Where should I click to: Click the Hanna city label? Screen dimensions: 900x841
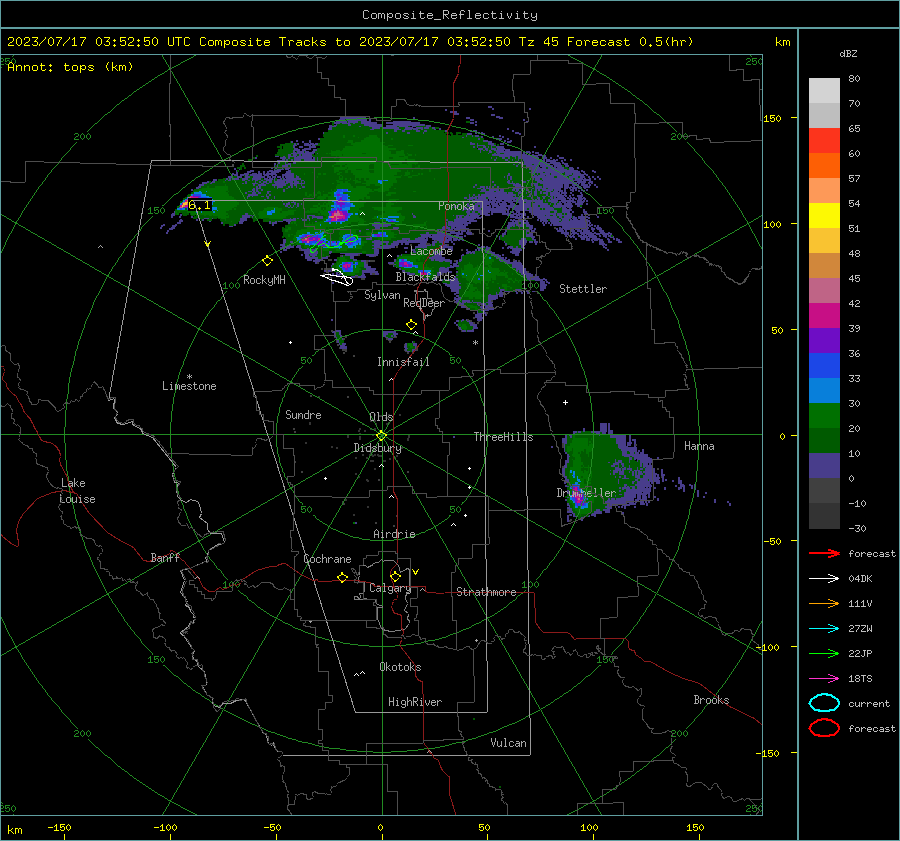[x=699, y=446]
